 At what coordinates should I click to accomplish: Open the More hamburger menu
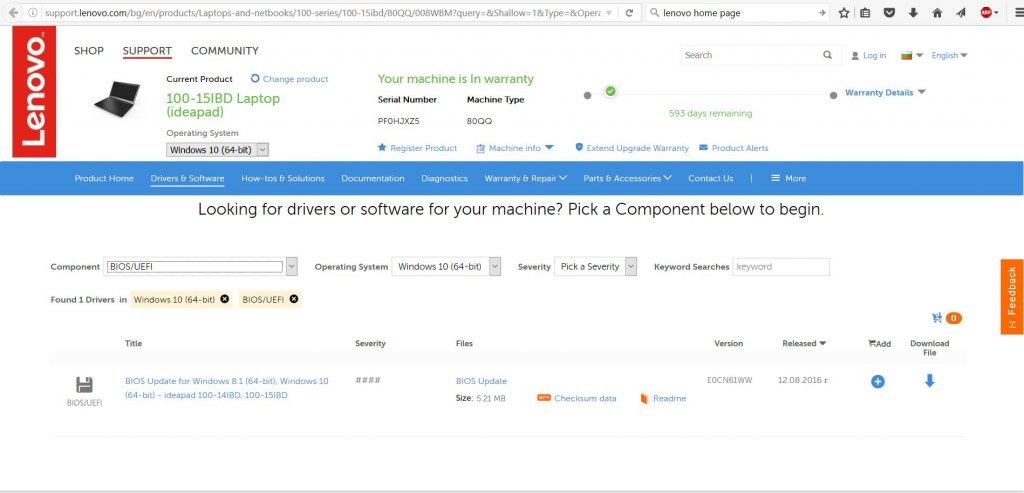(x=789, y=178)
